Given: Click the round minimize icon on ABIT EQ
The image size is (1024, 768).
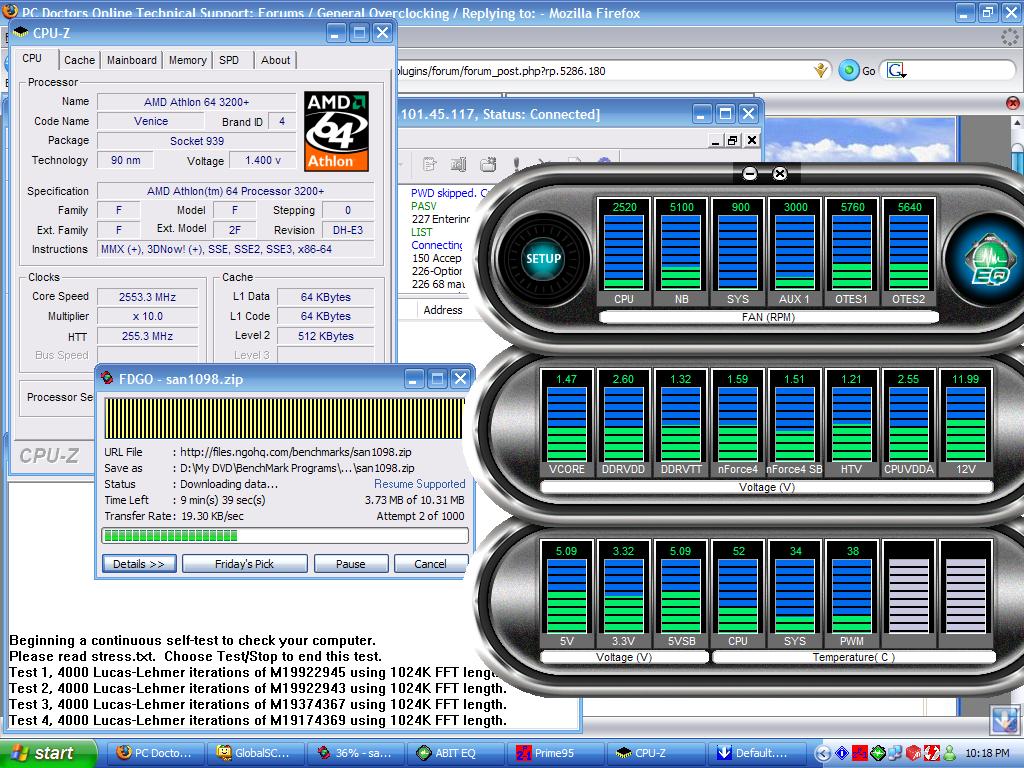Looking at the screenshot, I should tap(750, 174).
